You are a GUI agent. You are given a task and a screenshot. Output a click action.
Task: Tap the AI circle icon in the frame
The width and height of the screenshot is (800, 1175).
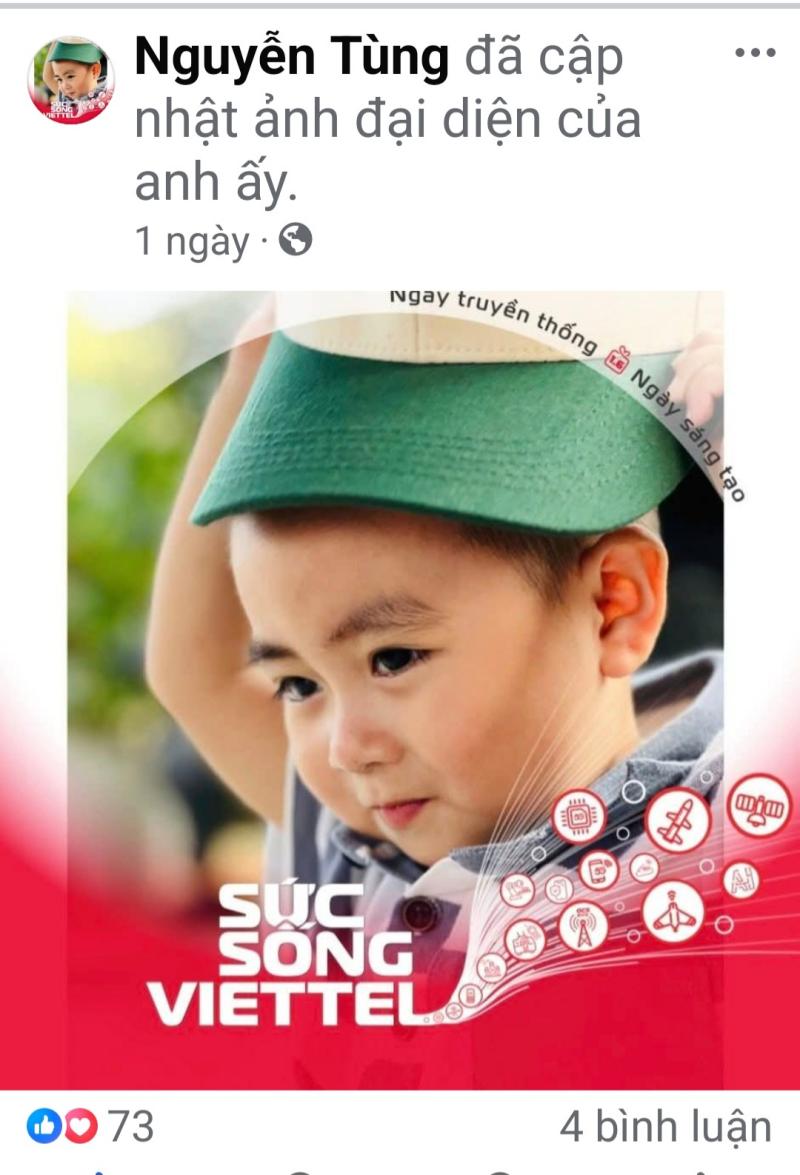tap(742, 881)
